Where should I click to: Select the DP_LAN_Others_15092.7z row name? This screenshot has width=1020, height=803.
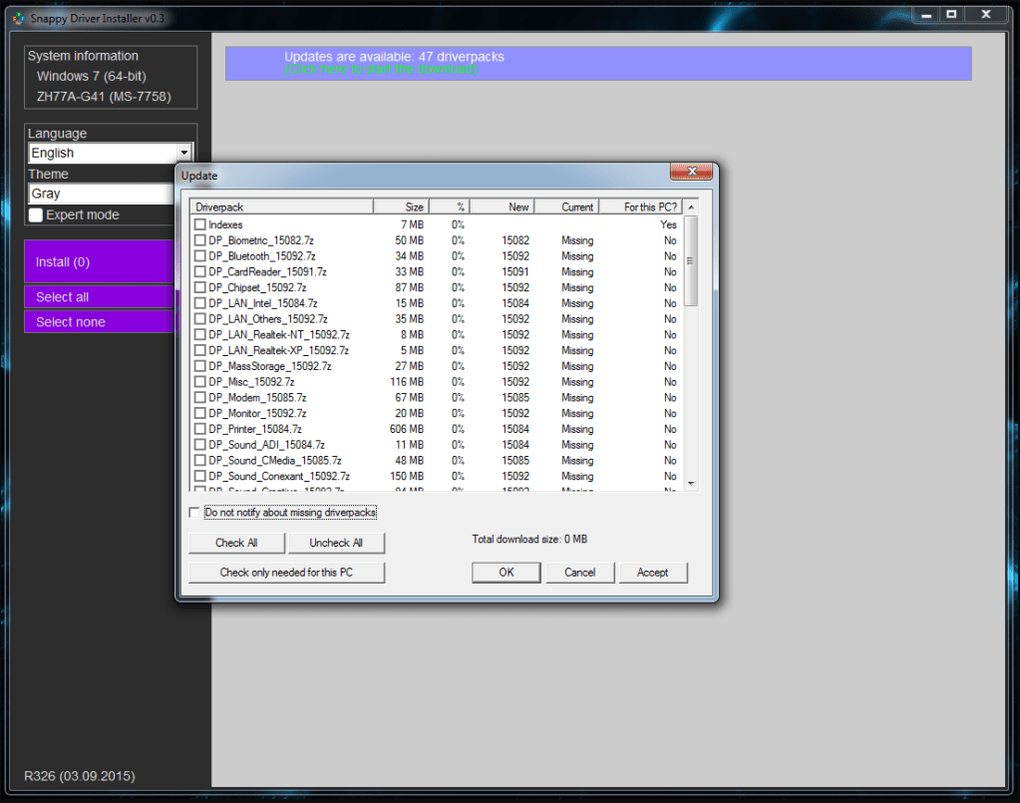point(267,319)
